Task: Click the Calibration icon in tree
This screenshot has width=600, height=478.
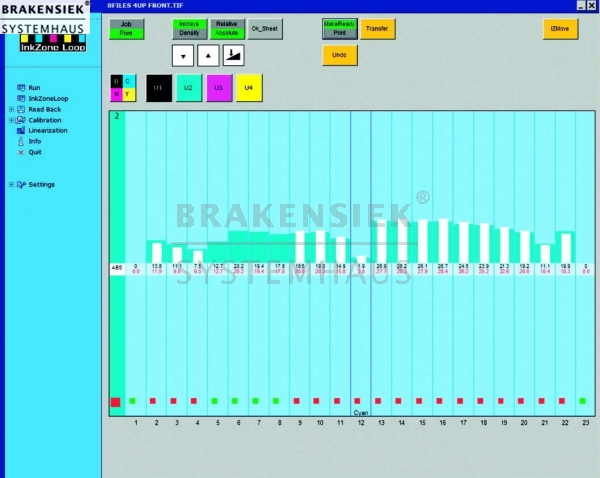Action: coord(21,120)
